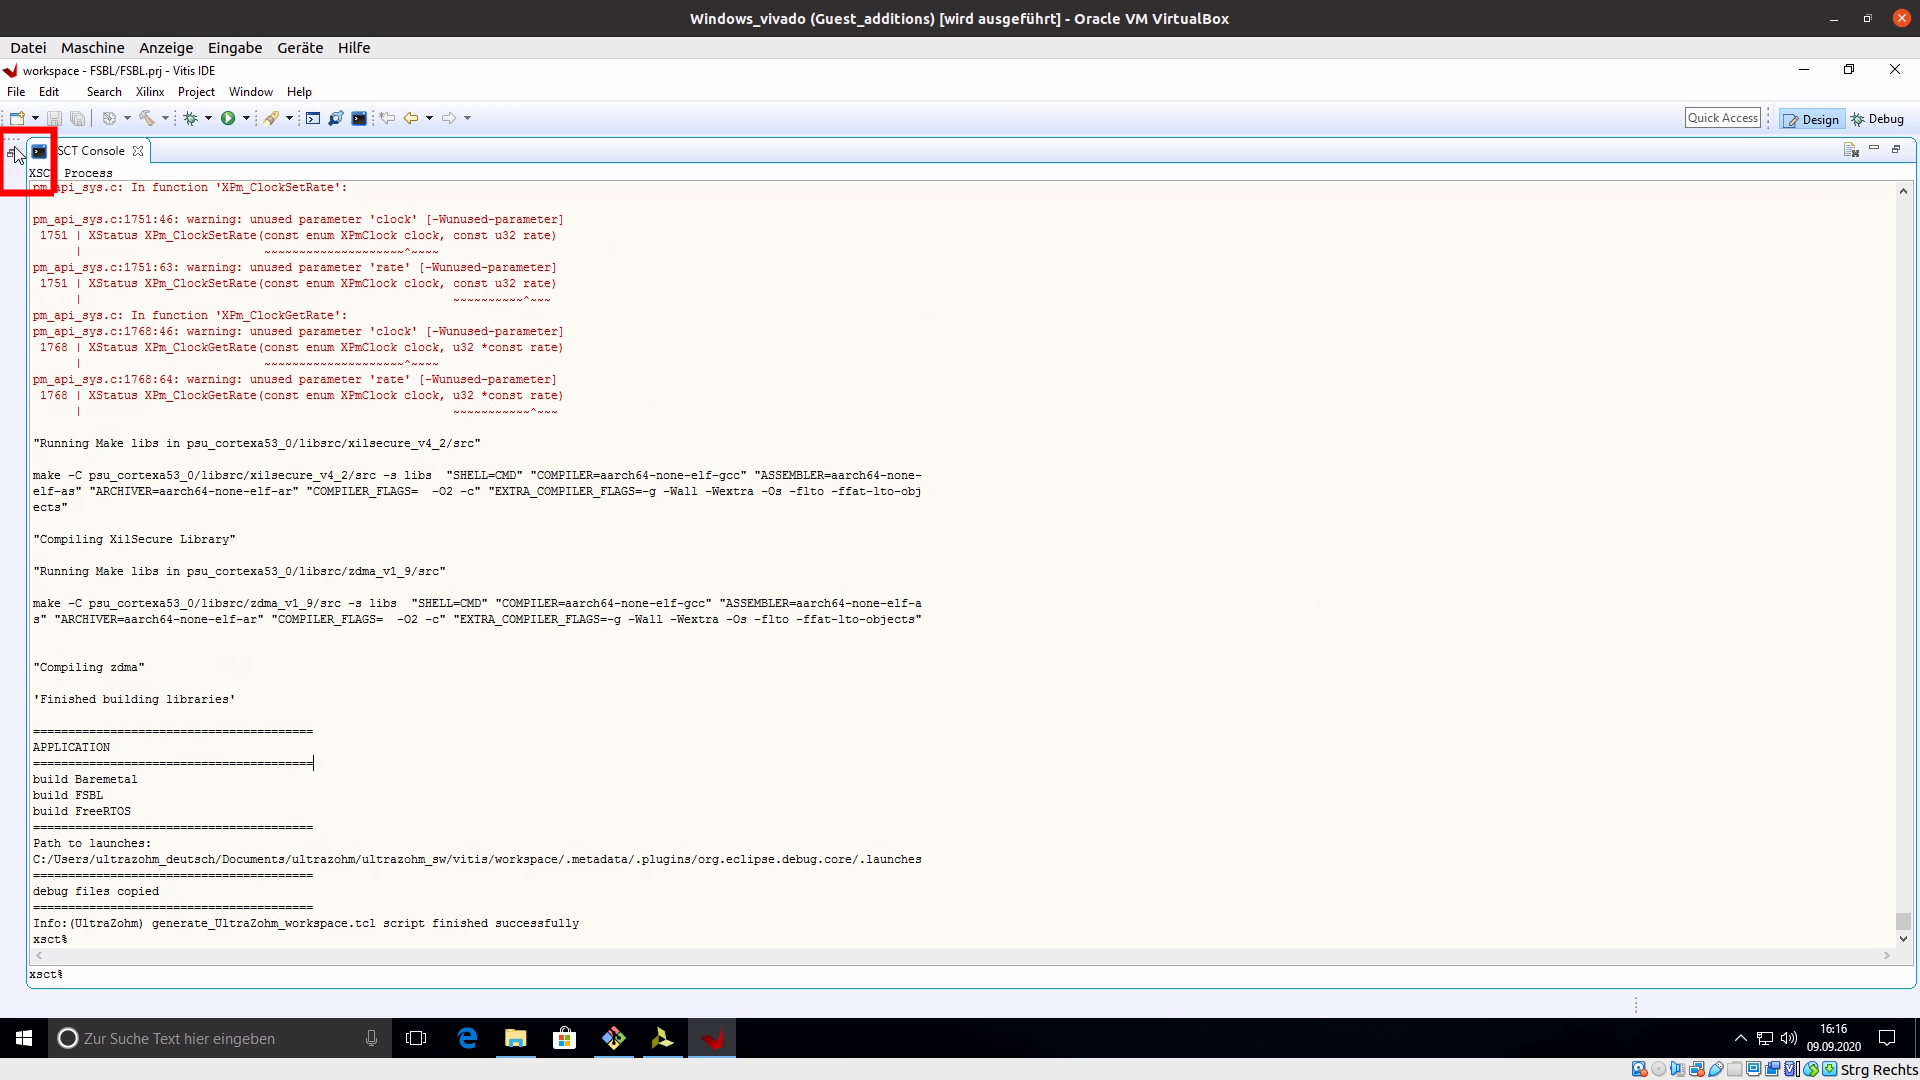The height and width of the screenshot is (1080, 1920).
Task: Expand the Run button dropdown arrow
Action: tap(246, 118)
